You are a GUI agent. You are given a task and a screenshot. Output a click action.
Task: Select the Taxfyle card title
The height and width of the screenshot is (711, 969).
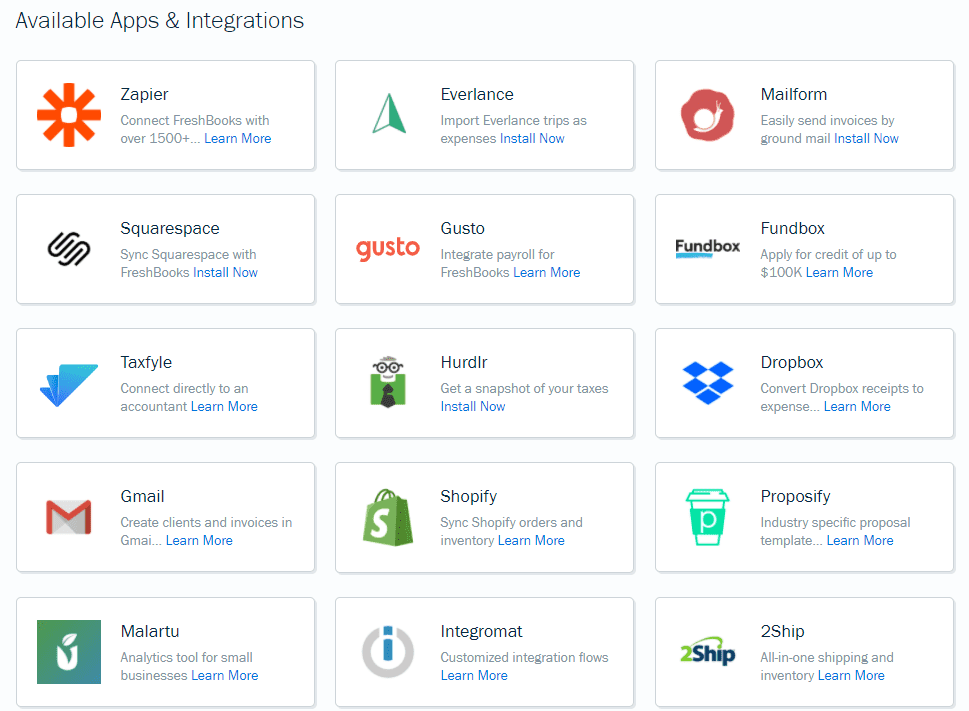coord(146,363)
